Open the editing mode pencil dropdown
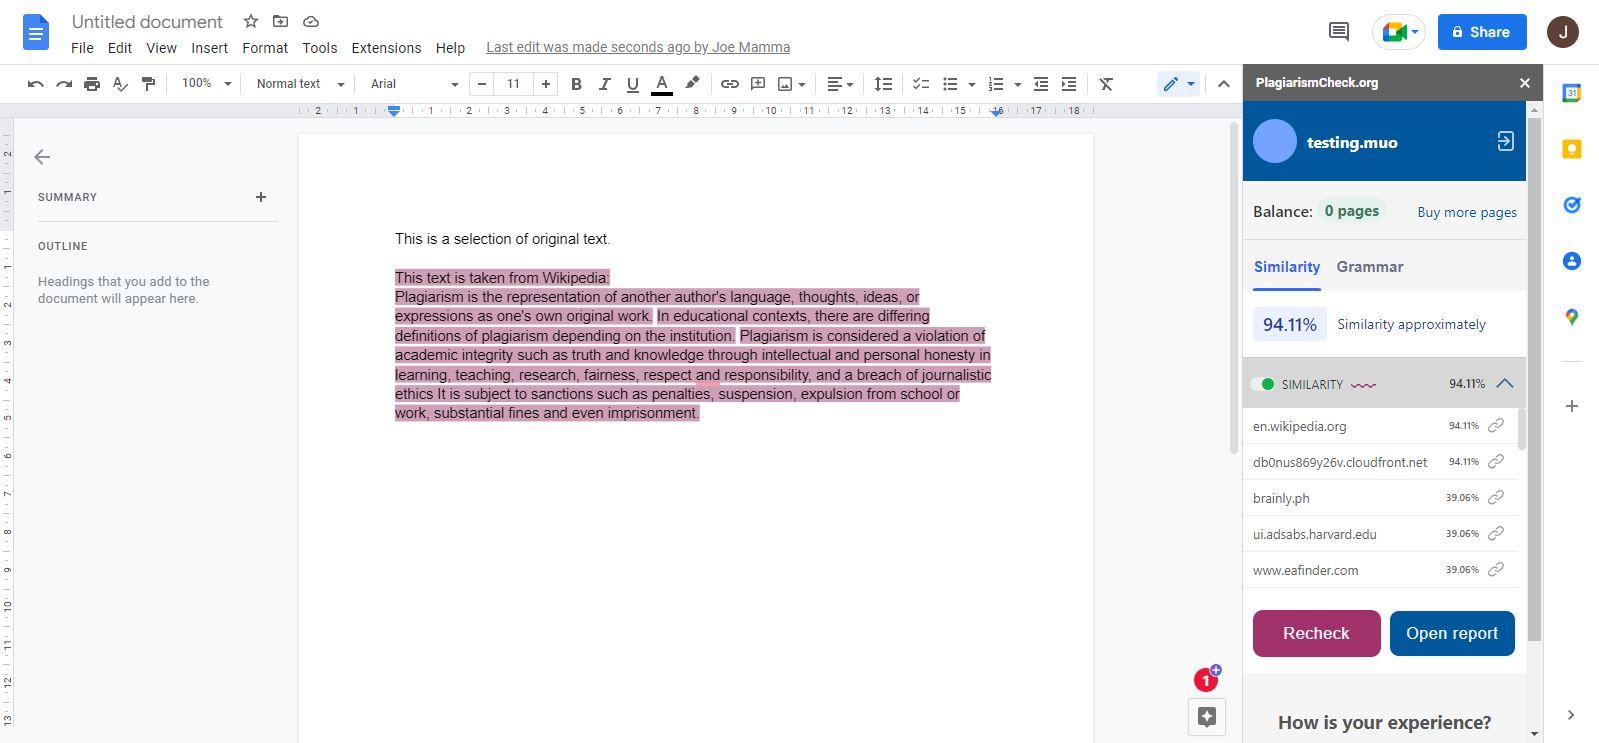 pyautogui.click(x=1179, y=84)
